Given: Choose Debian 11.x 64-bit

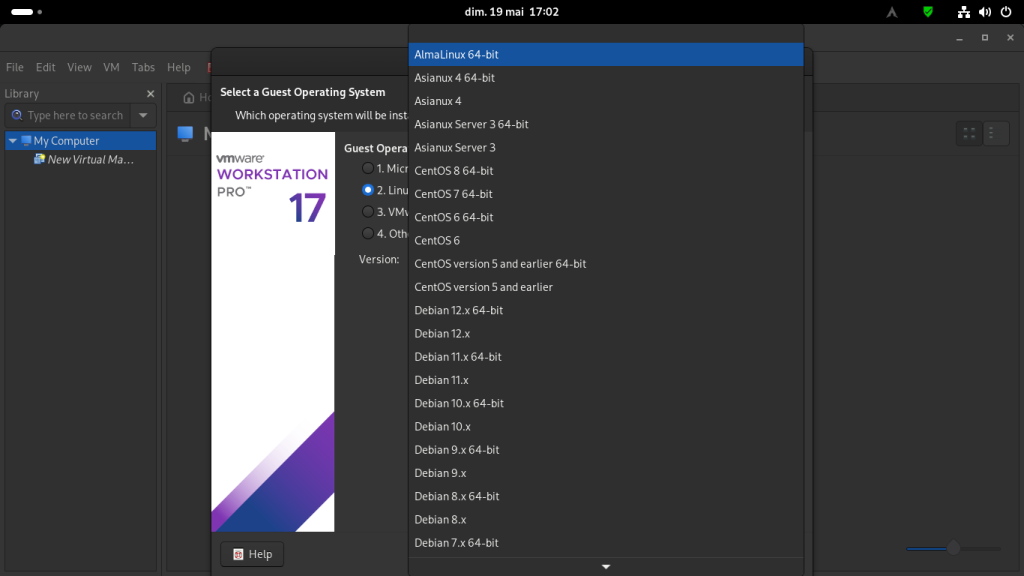Looking at the screenshot, I should tap(605, 357).
